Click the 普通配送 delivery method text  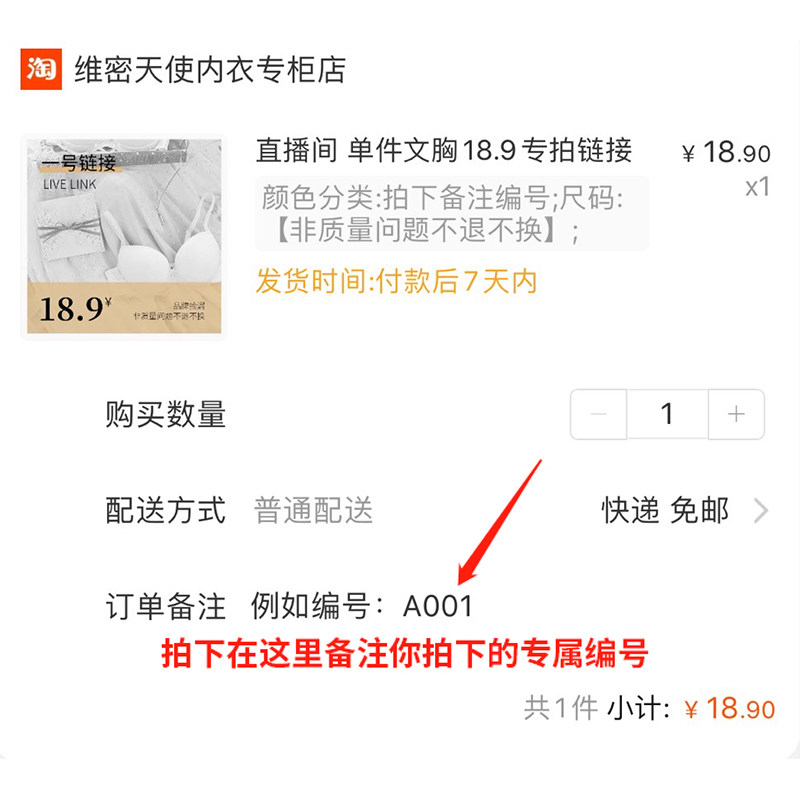pos(313,510)
